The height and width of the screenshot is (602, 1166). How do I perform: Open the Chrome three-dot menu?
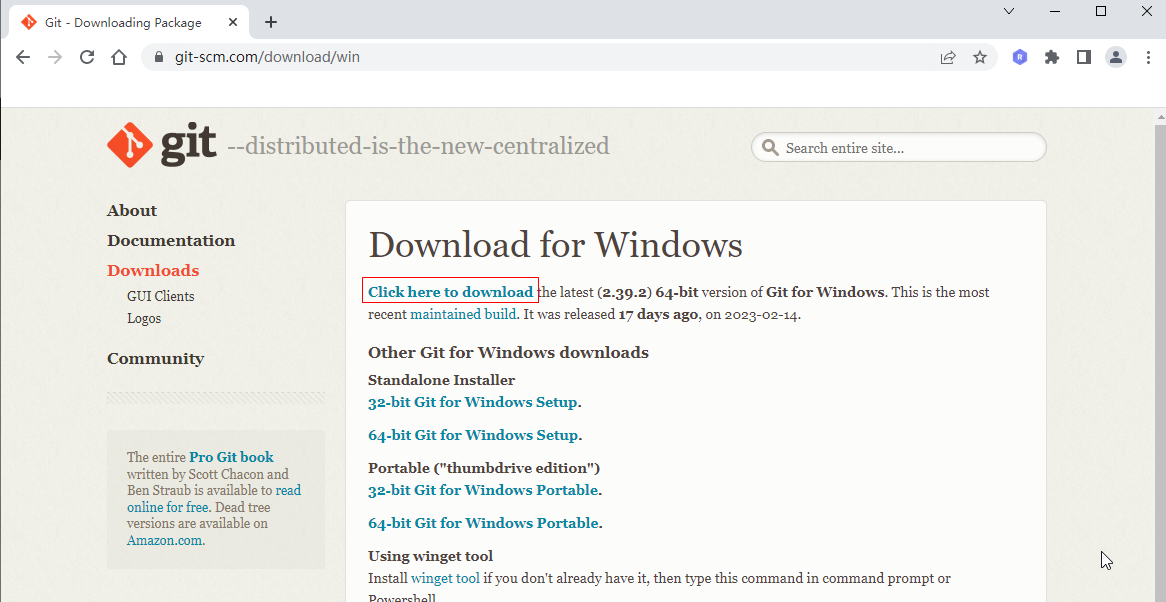tap(1149, 56)
